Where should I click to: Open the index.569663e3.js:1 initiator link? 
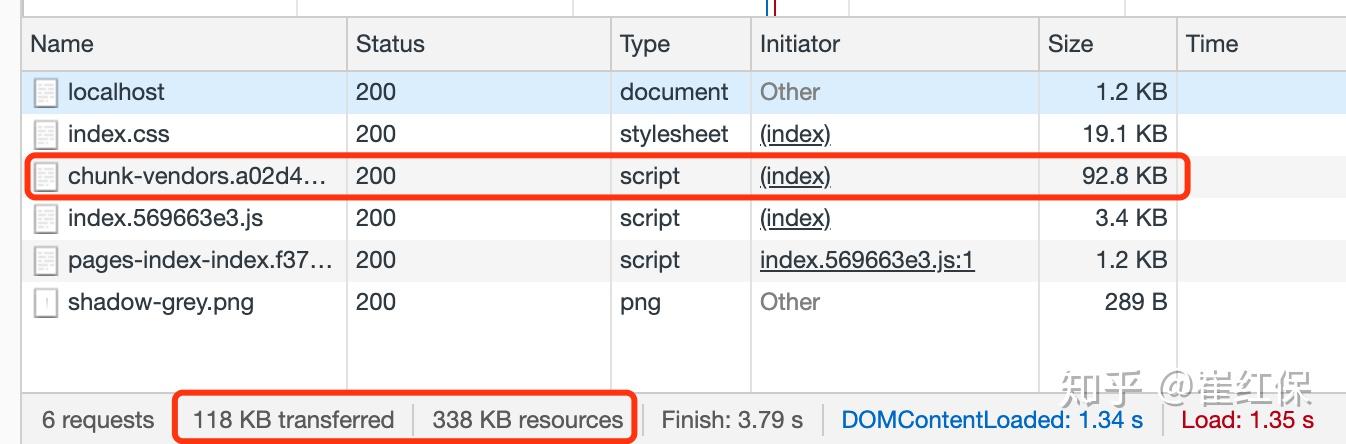click(x=866, y=260)
